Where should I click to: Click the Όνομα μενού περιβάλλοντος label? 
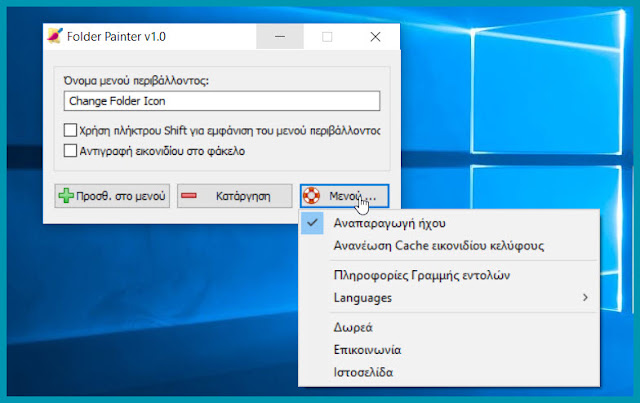pos(136,80)
